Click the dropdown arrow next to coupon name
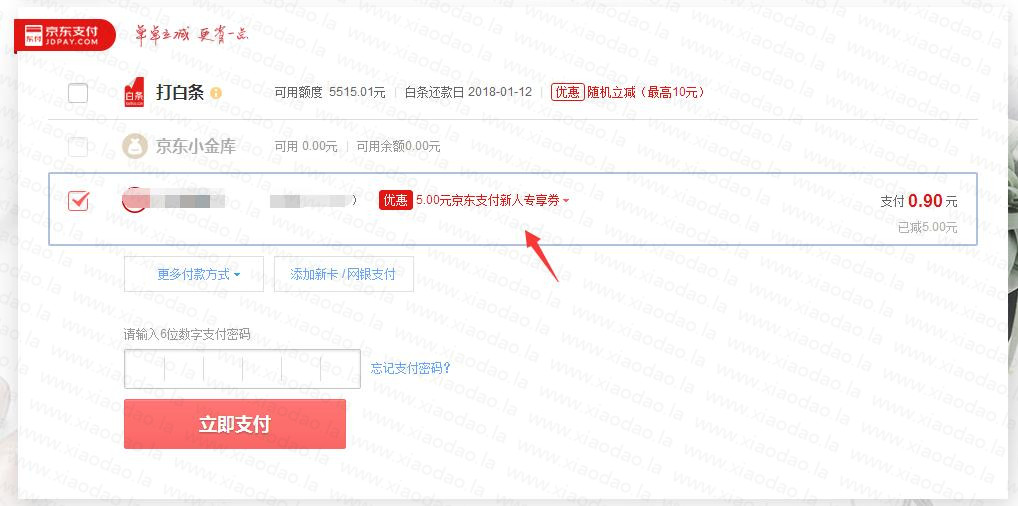1018x506 pixels. pyautogui.click(x=565, y=201)
